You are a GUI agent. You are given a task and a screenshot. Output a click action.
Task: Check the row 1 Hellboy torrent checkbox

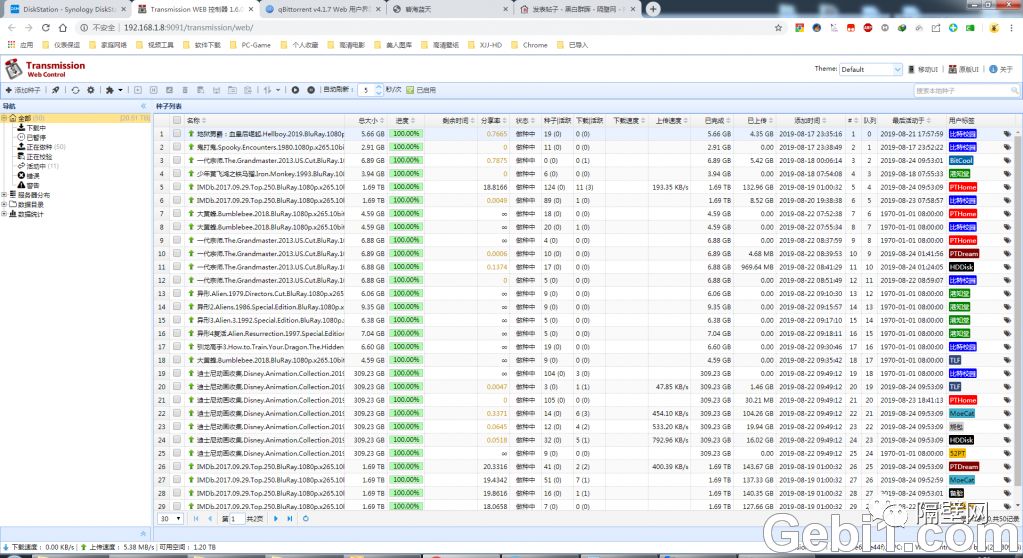click(177, 133)
